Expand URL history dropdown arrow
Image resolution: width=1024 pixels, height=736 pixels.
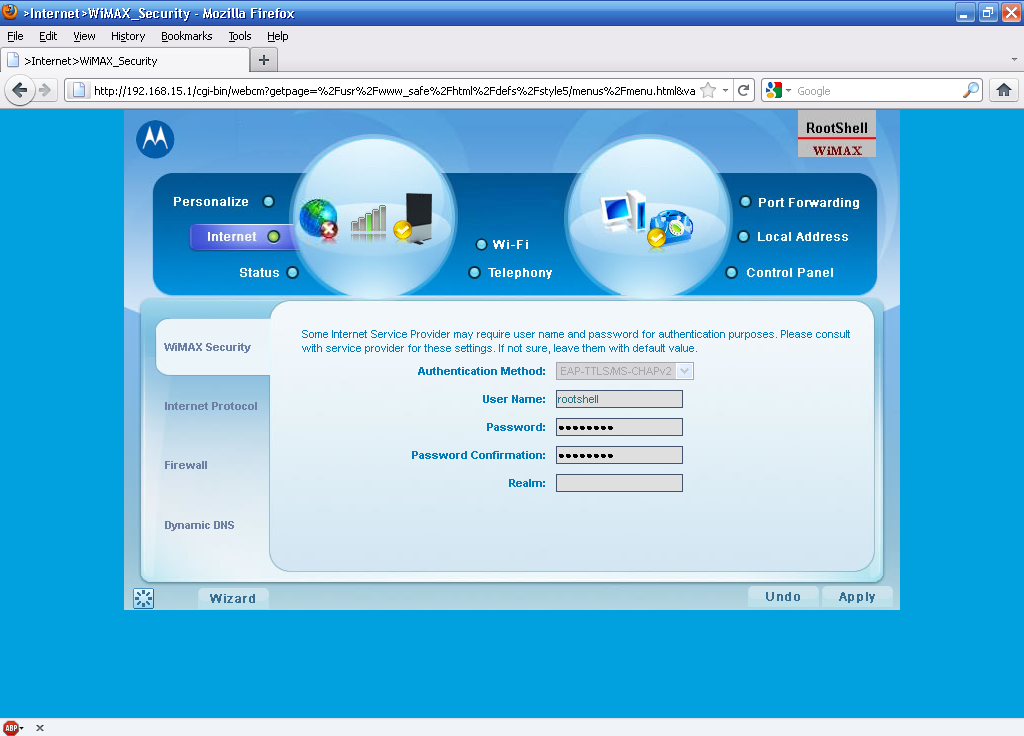pos(726,90)
